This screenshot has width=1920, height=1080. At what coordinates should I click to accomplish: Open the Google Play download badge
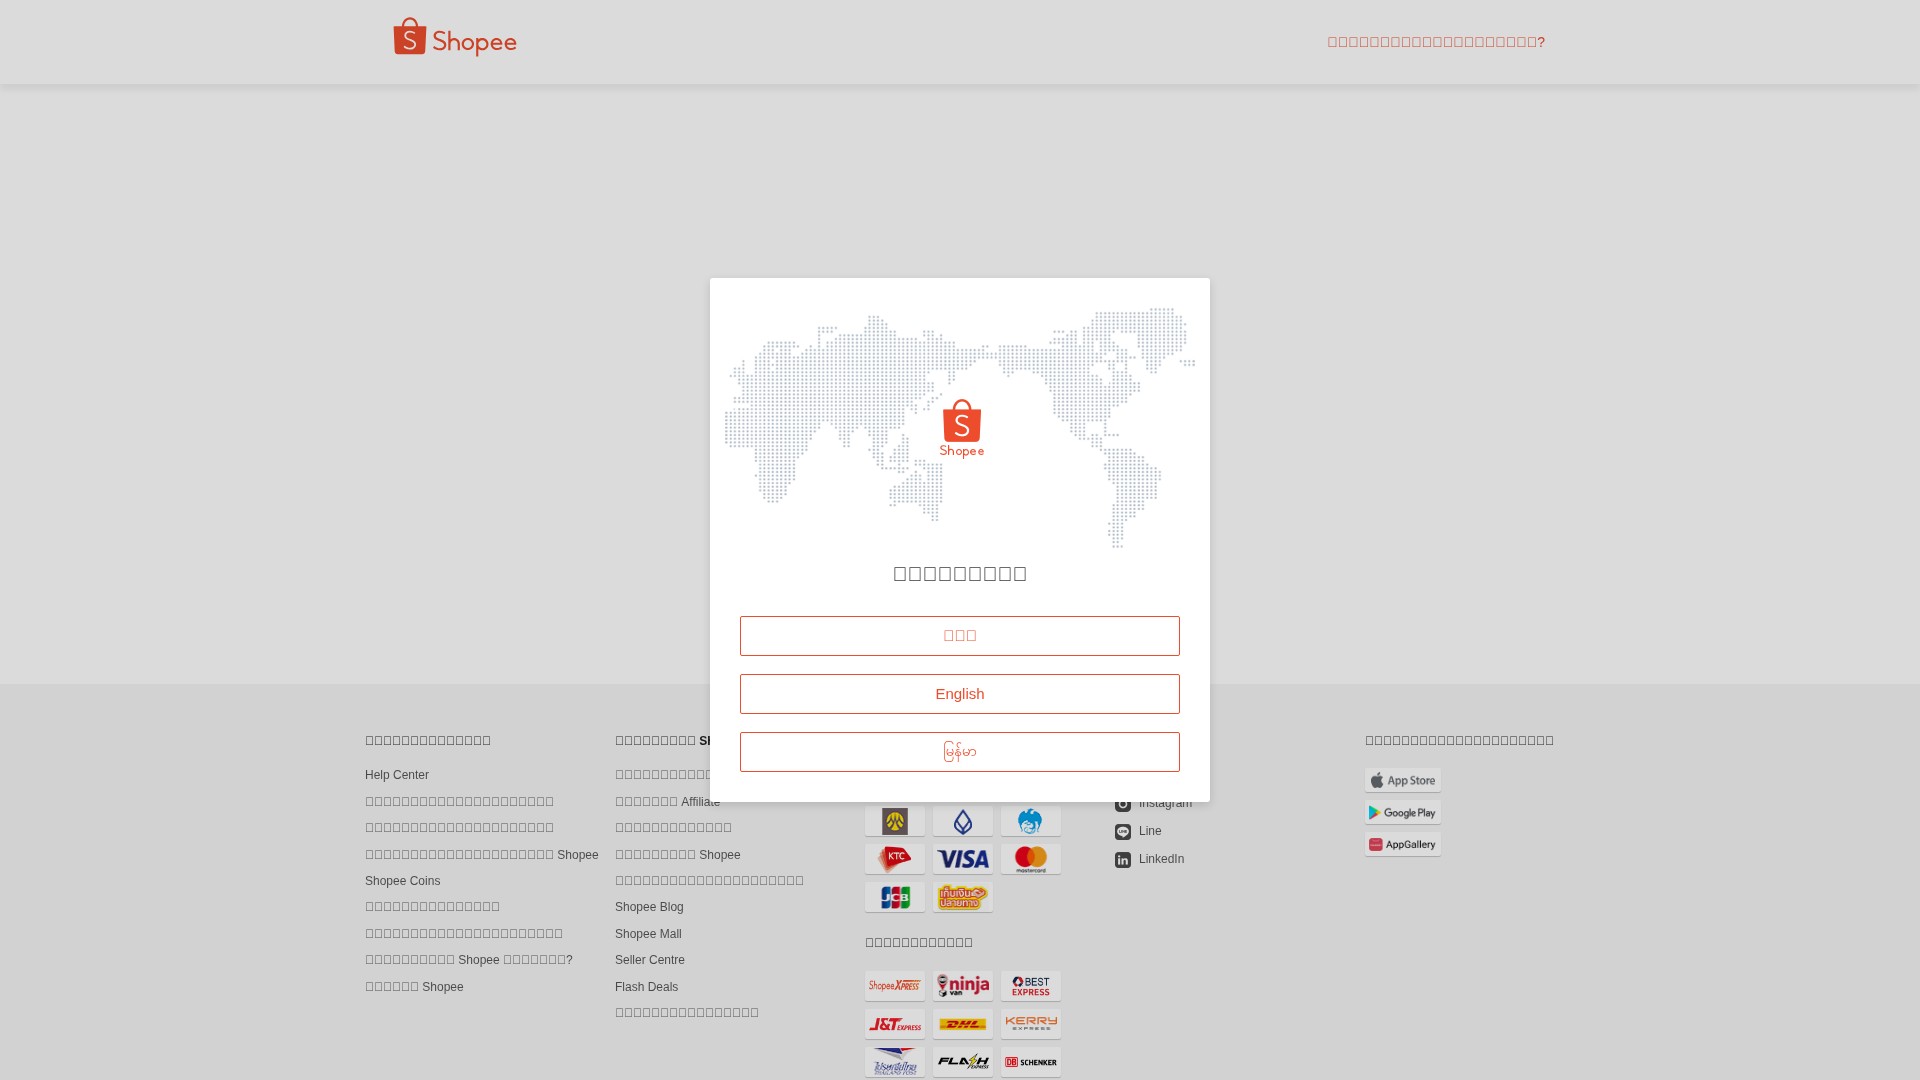point(1403,812)
